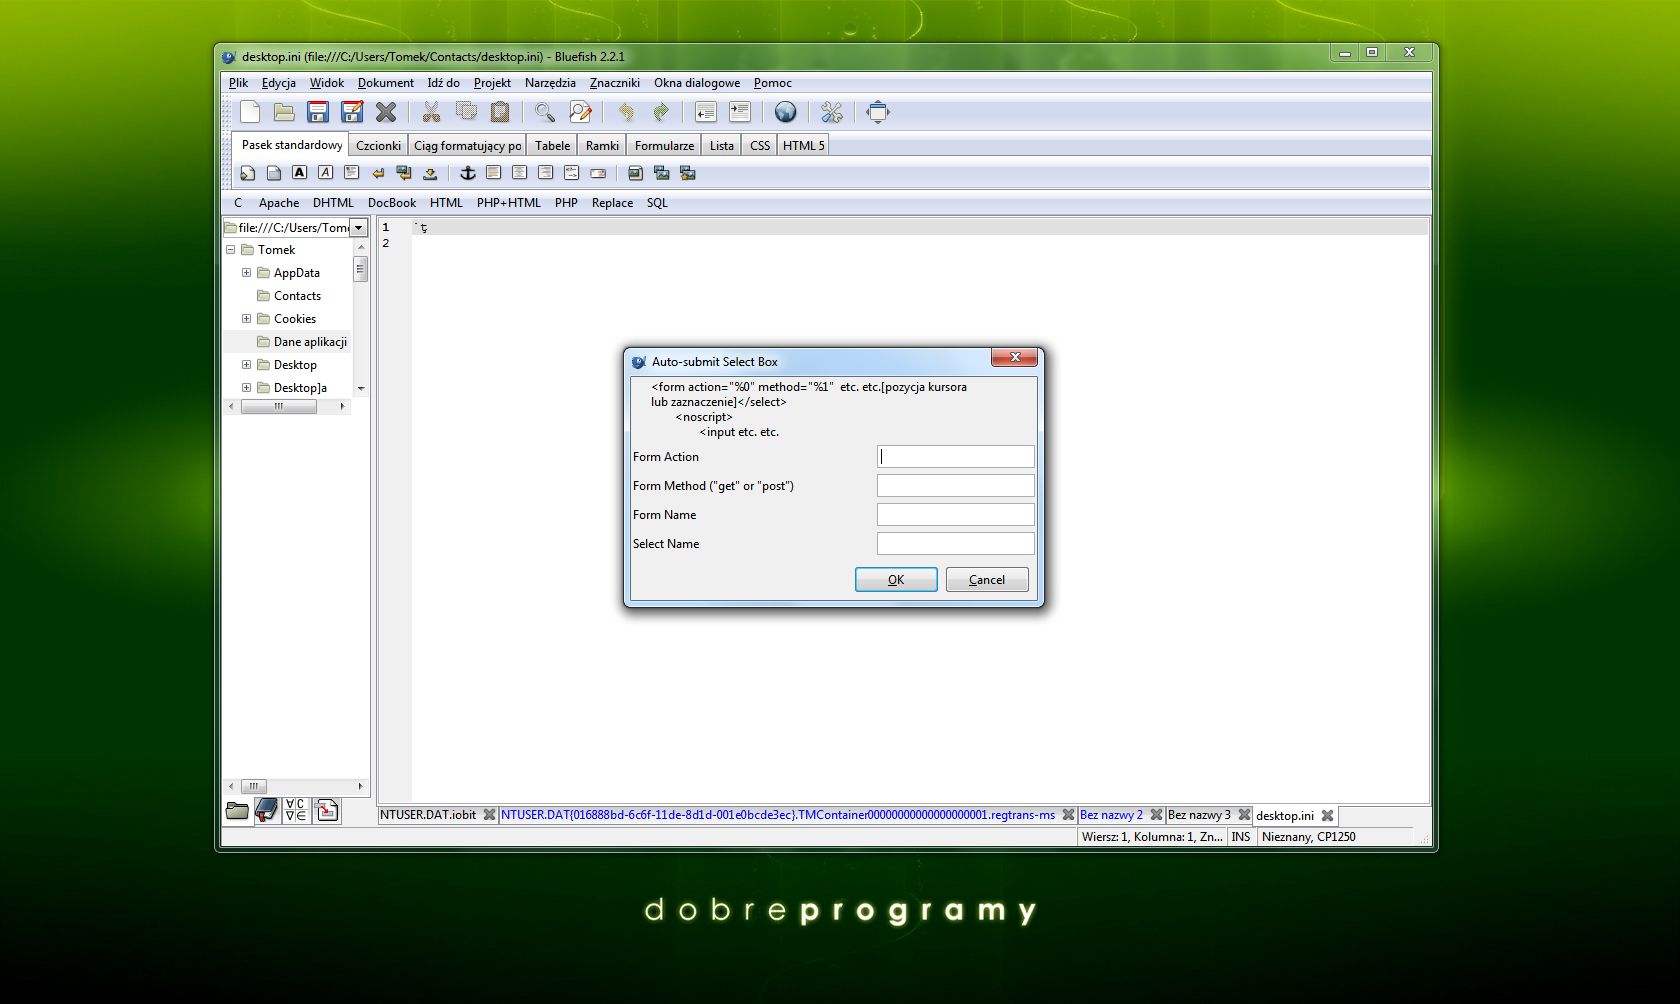Click the insert image icon
The height and width of the screenshot is (1004, 1680).
click(635, 173)
